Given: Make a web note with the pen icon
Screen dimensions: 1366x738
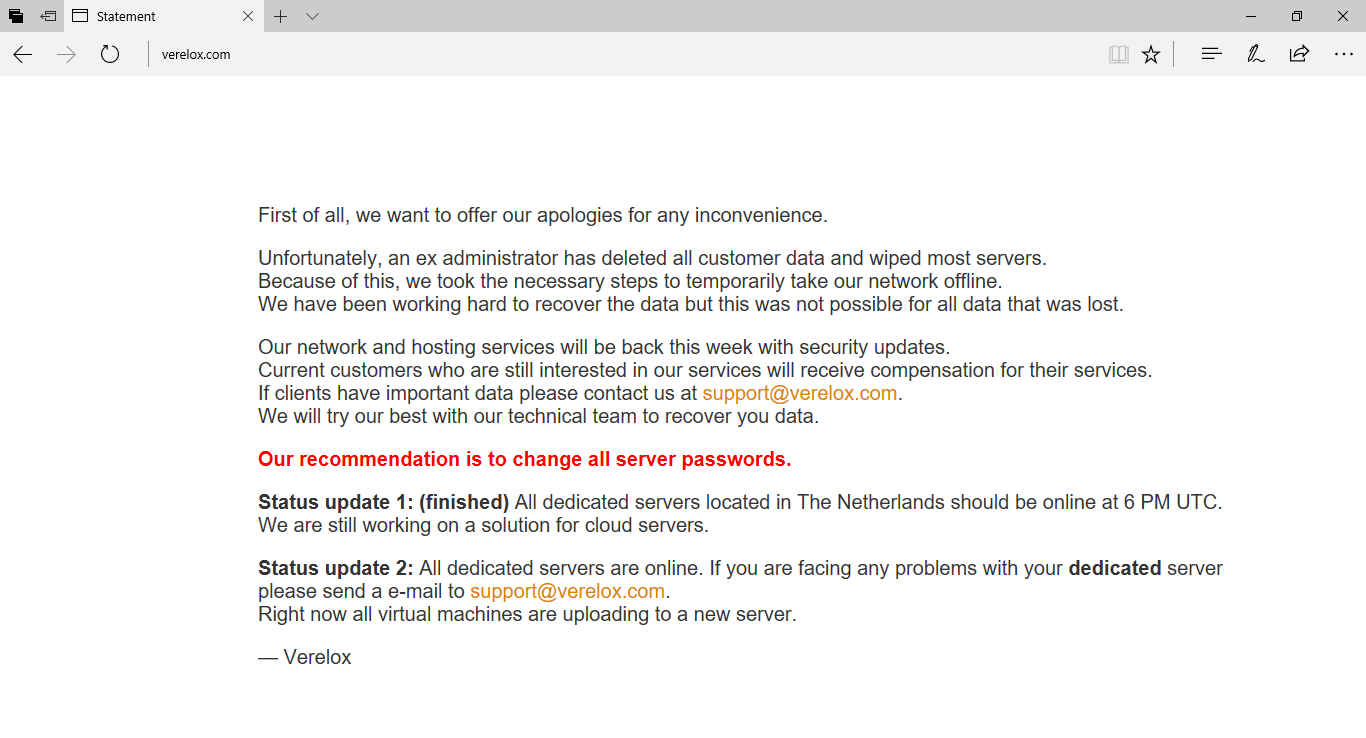Looking at the screenshot, I should tap(1255, 55).
